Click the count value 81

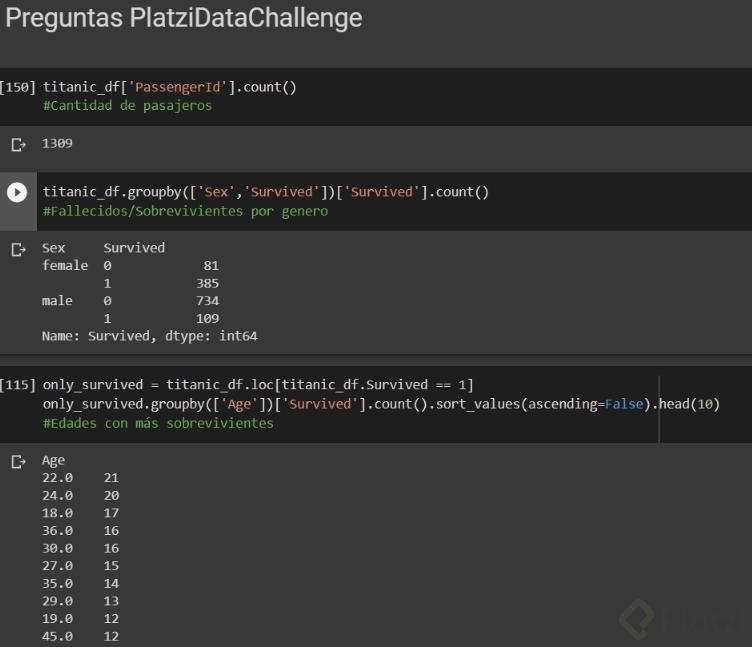pyautogui.click(x=211, y=266)
